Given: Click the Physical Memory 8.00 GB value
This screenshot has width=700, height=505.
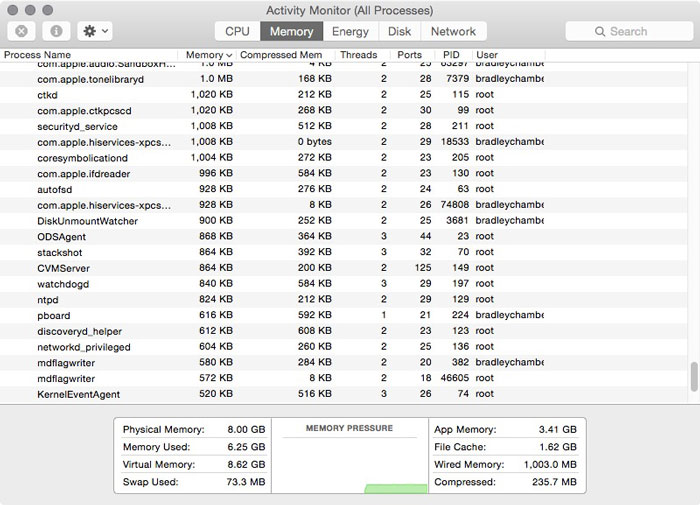Looking at the screenshot, I should [x=246, y=430].
